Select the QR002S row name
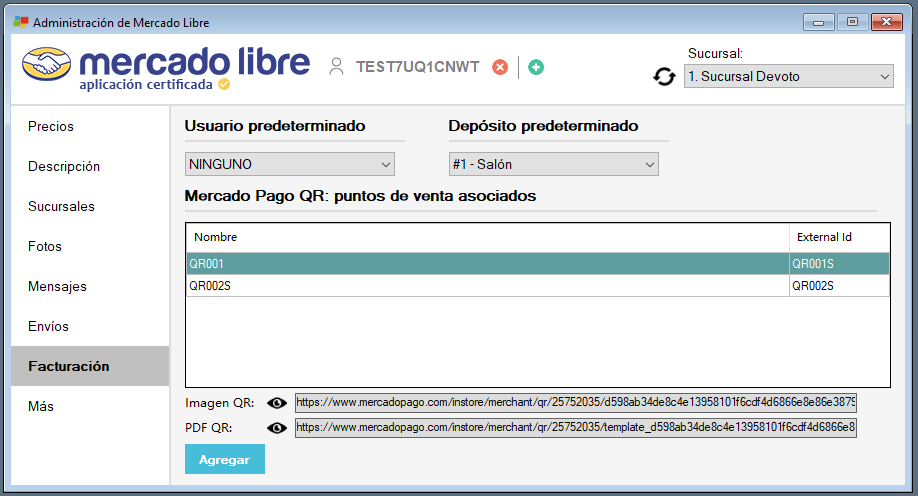The image size is (918, 496). coord(488,286)
